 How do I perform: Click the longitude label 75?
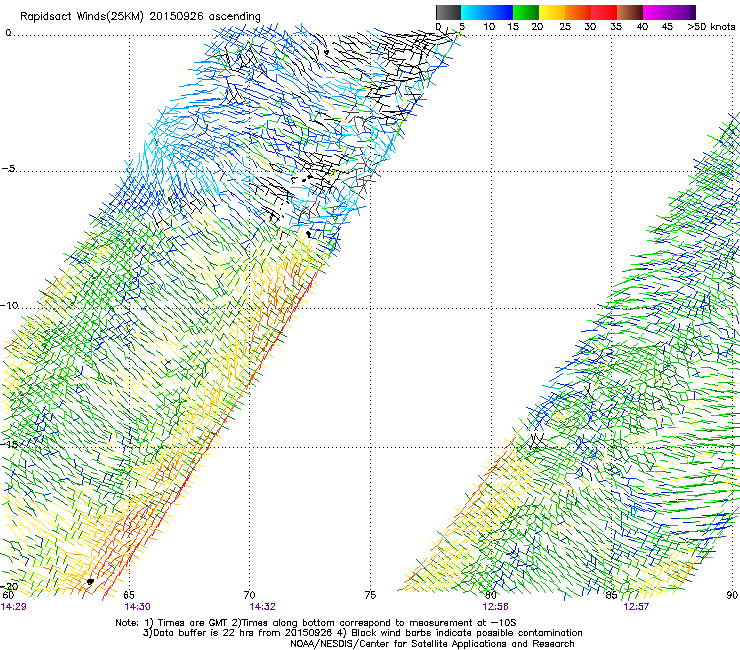pyautogui.click(x=370, y=595)
